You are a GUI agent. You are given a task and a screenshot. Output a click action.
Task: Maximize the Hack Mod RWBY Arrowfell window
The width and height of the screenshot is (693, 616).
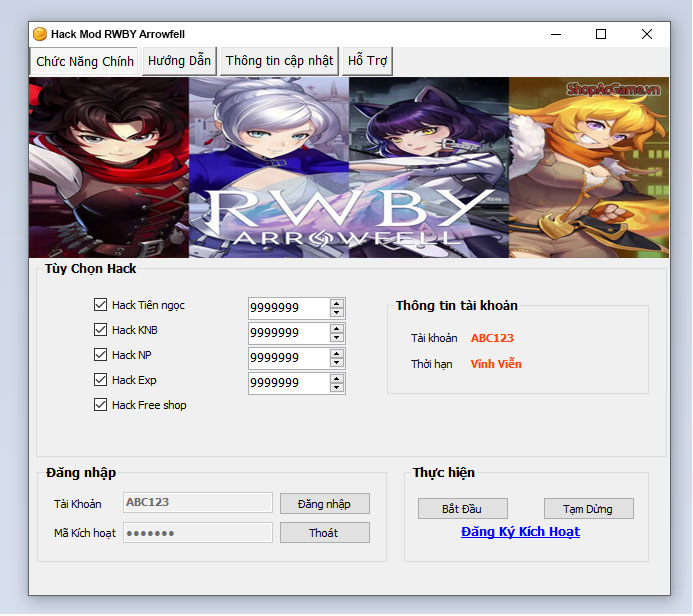[x=601, y=34]
